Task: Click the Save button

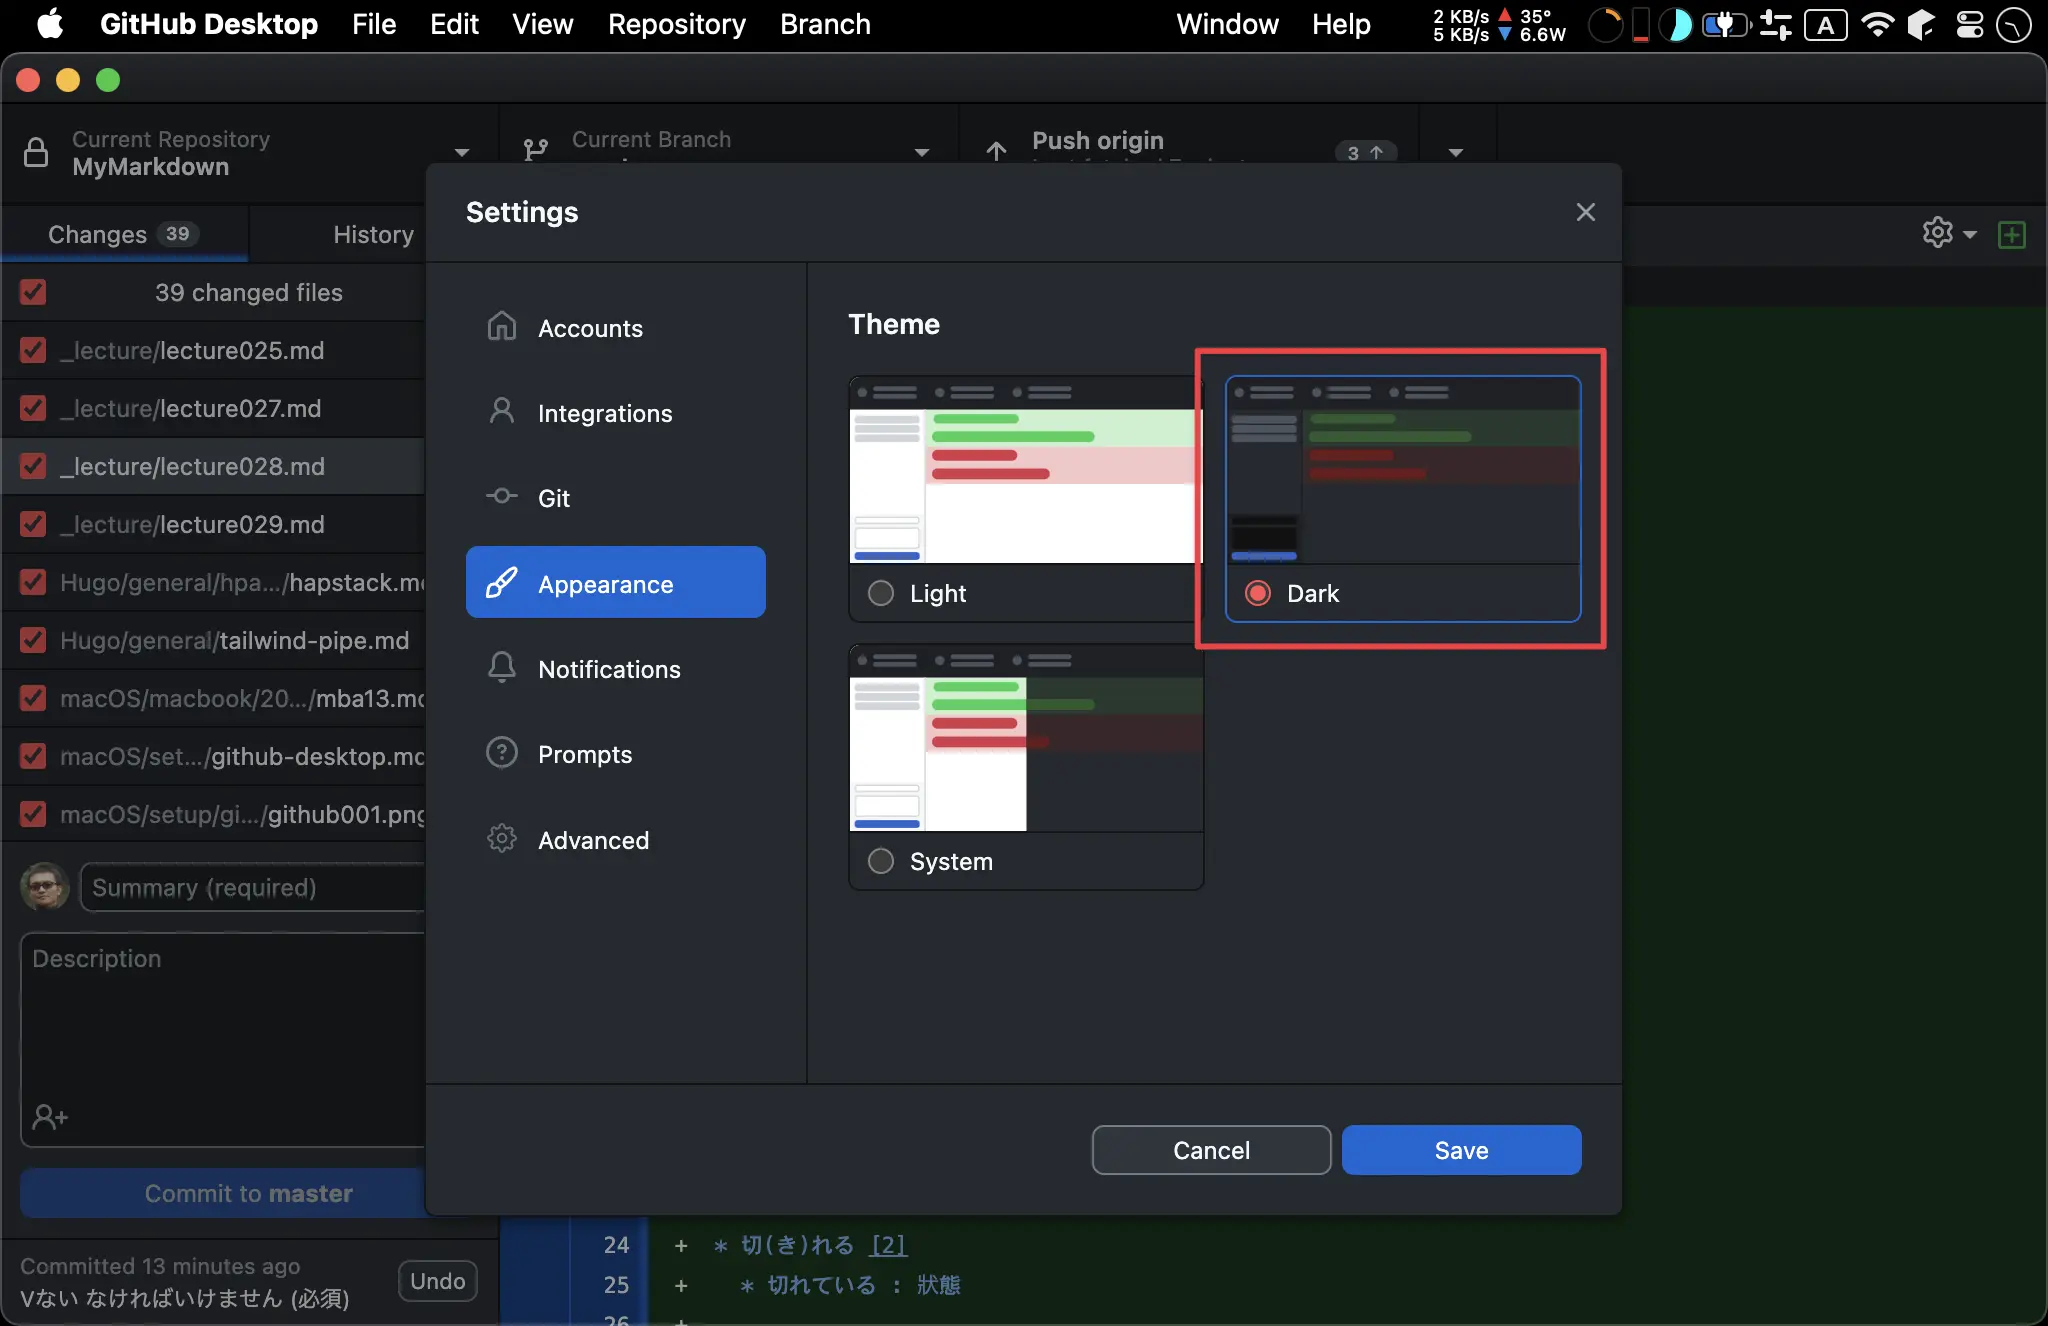Action: point(1461,1150)
